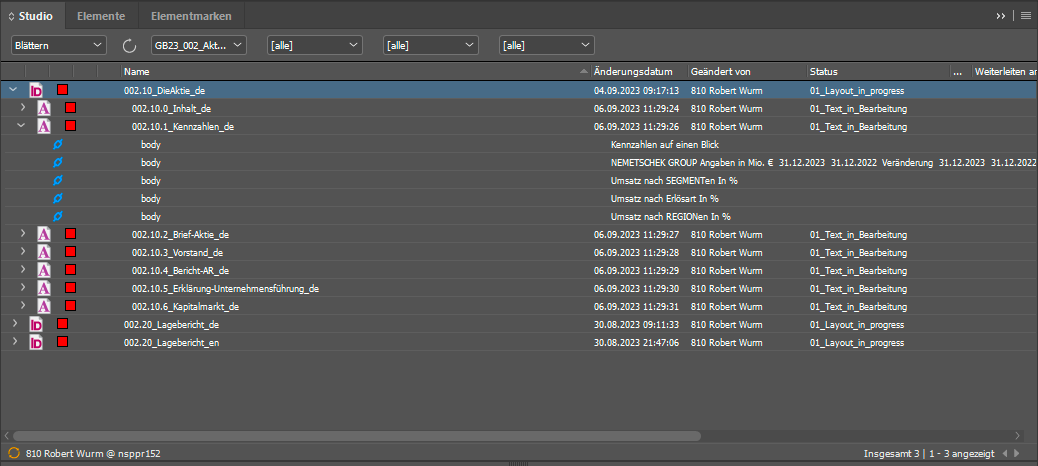This screenshot has height=466, width=1038.
Task: Click link icon beside Kennzahlen auf einen Blick
Action: tap(58, 145)
